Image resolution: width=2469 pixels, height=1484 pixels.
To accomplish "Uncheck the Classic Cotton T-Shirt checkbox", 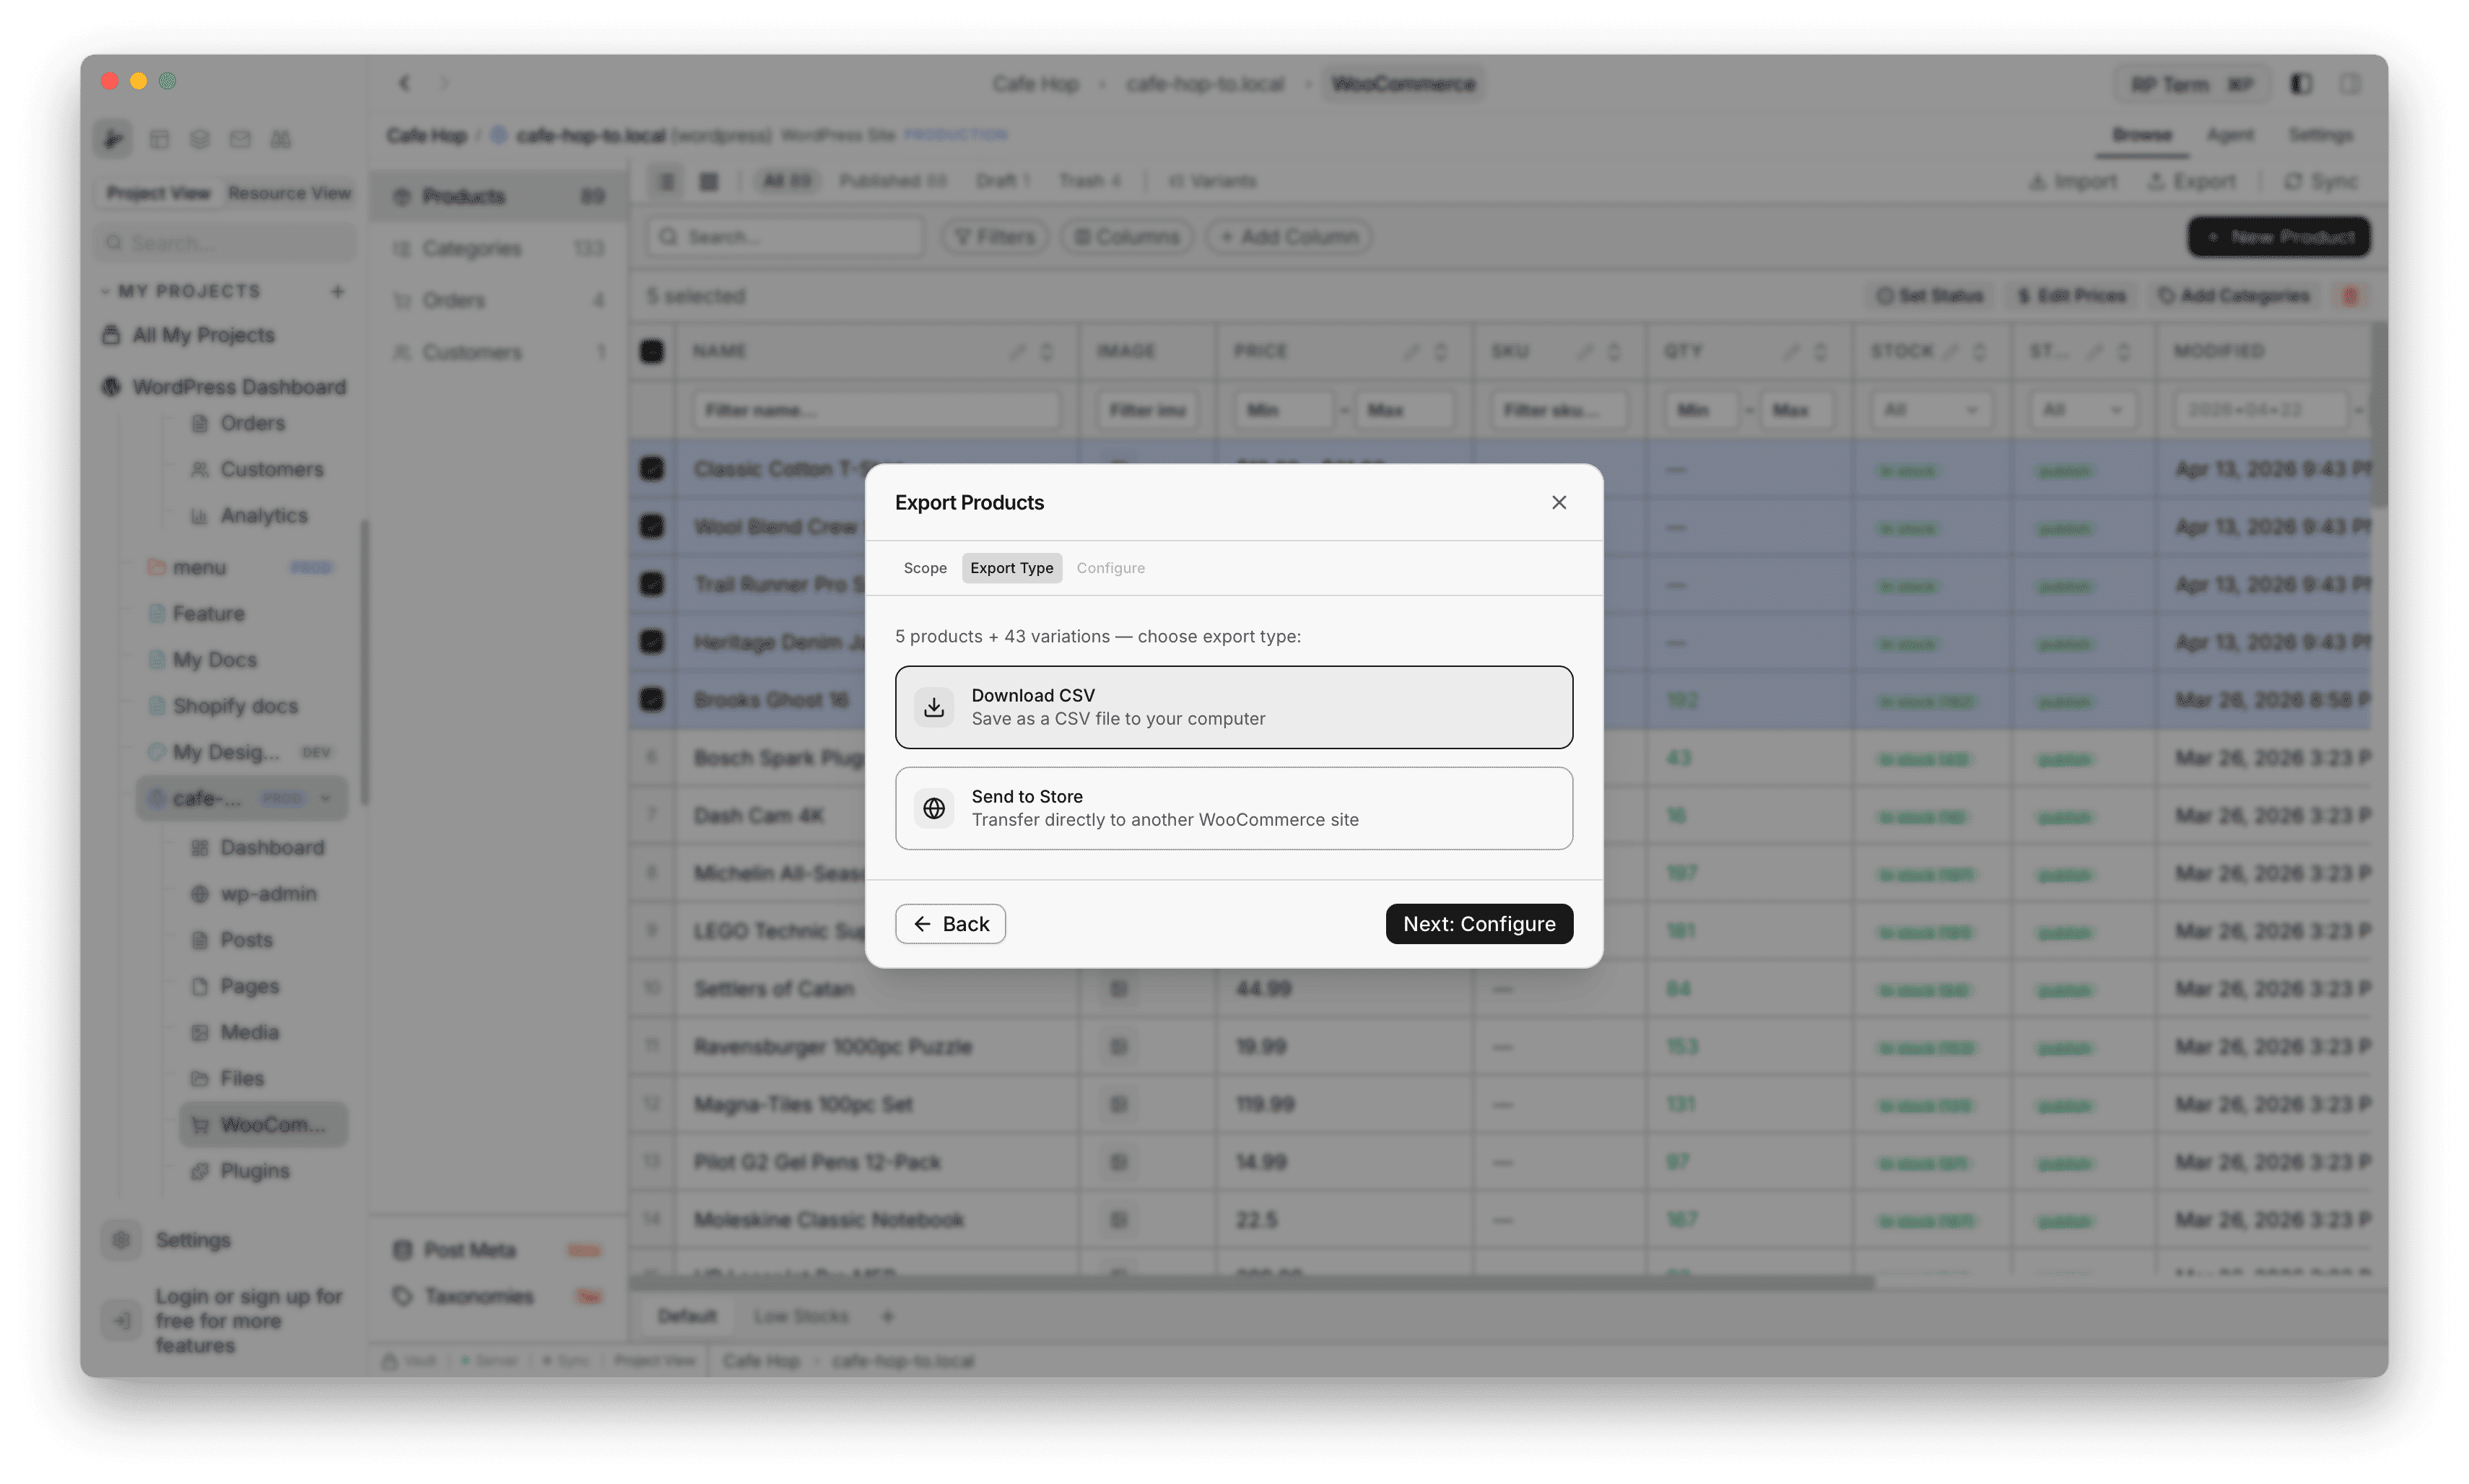I will (x=652, y=468).
